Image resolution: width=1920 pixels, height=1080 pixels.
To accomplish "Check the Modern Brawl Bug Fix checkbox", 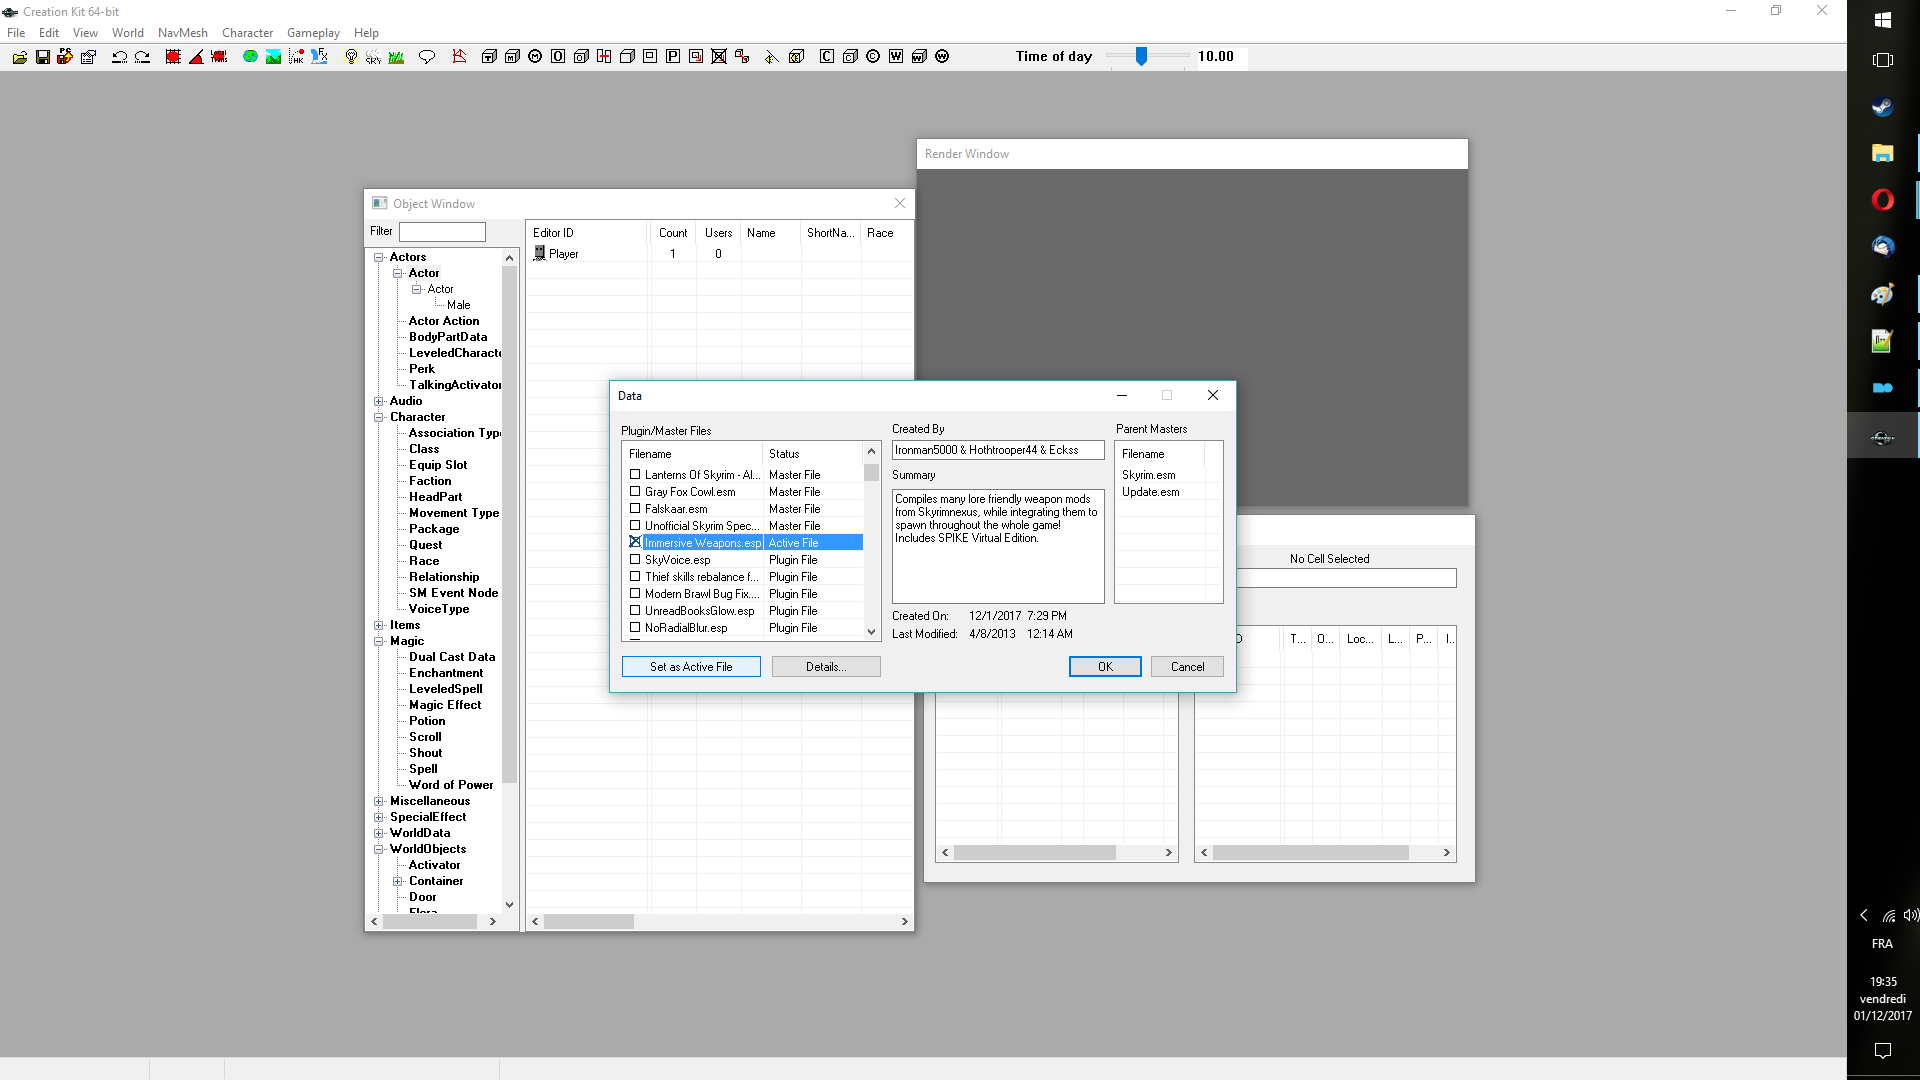I will coord(635,594).
